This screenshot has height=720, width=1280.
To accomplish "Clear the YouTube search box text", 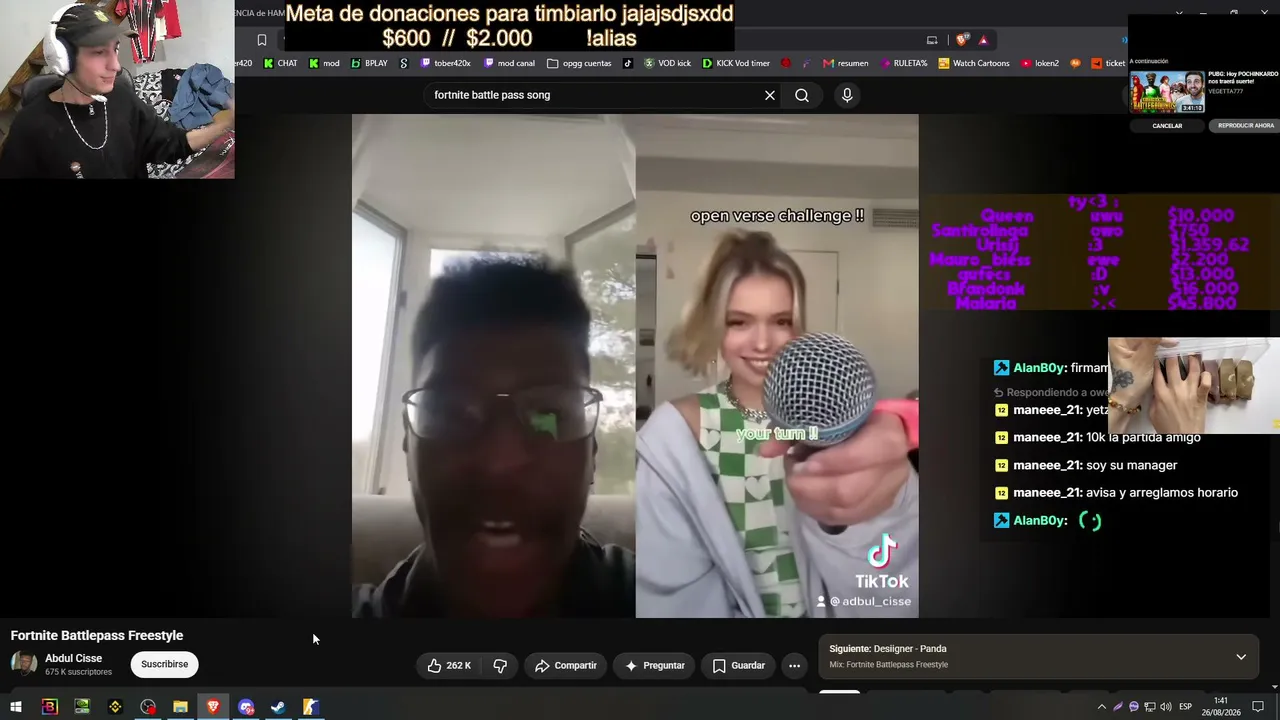I will click(770, 95).
